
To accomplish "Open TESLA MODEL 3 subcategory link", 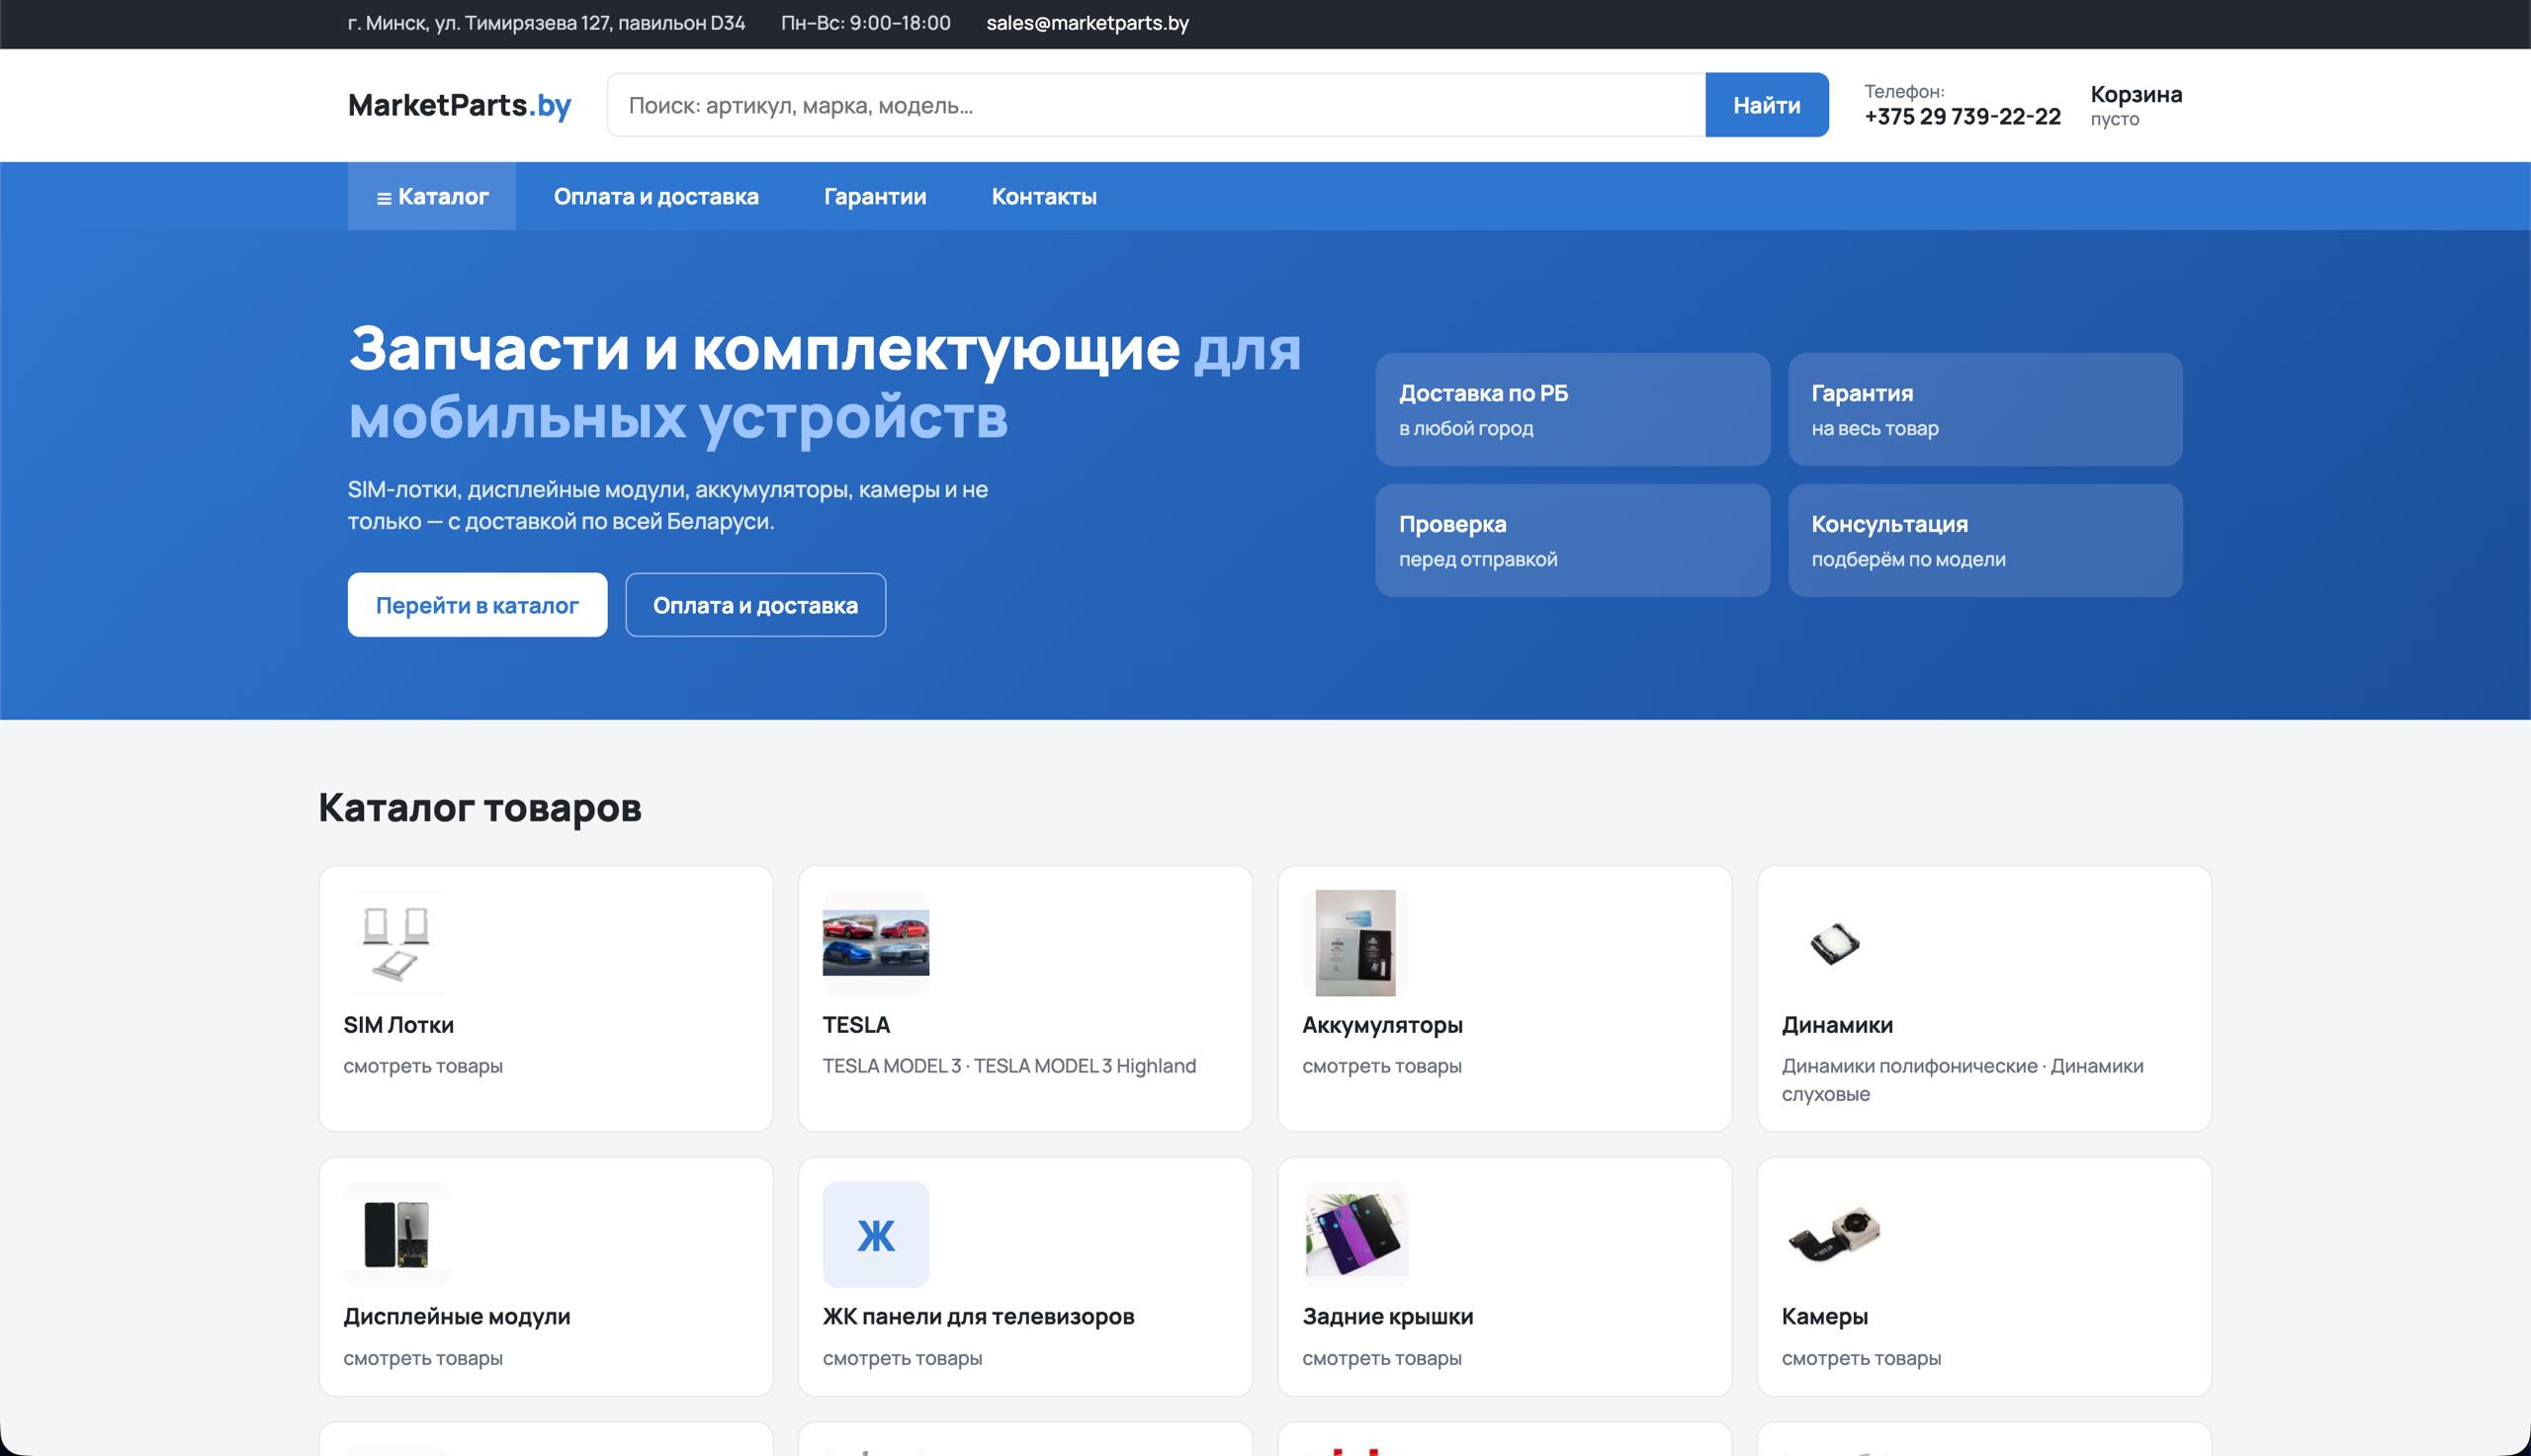I will point(892,1066).
